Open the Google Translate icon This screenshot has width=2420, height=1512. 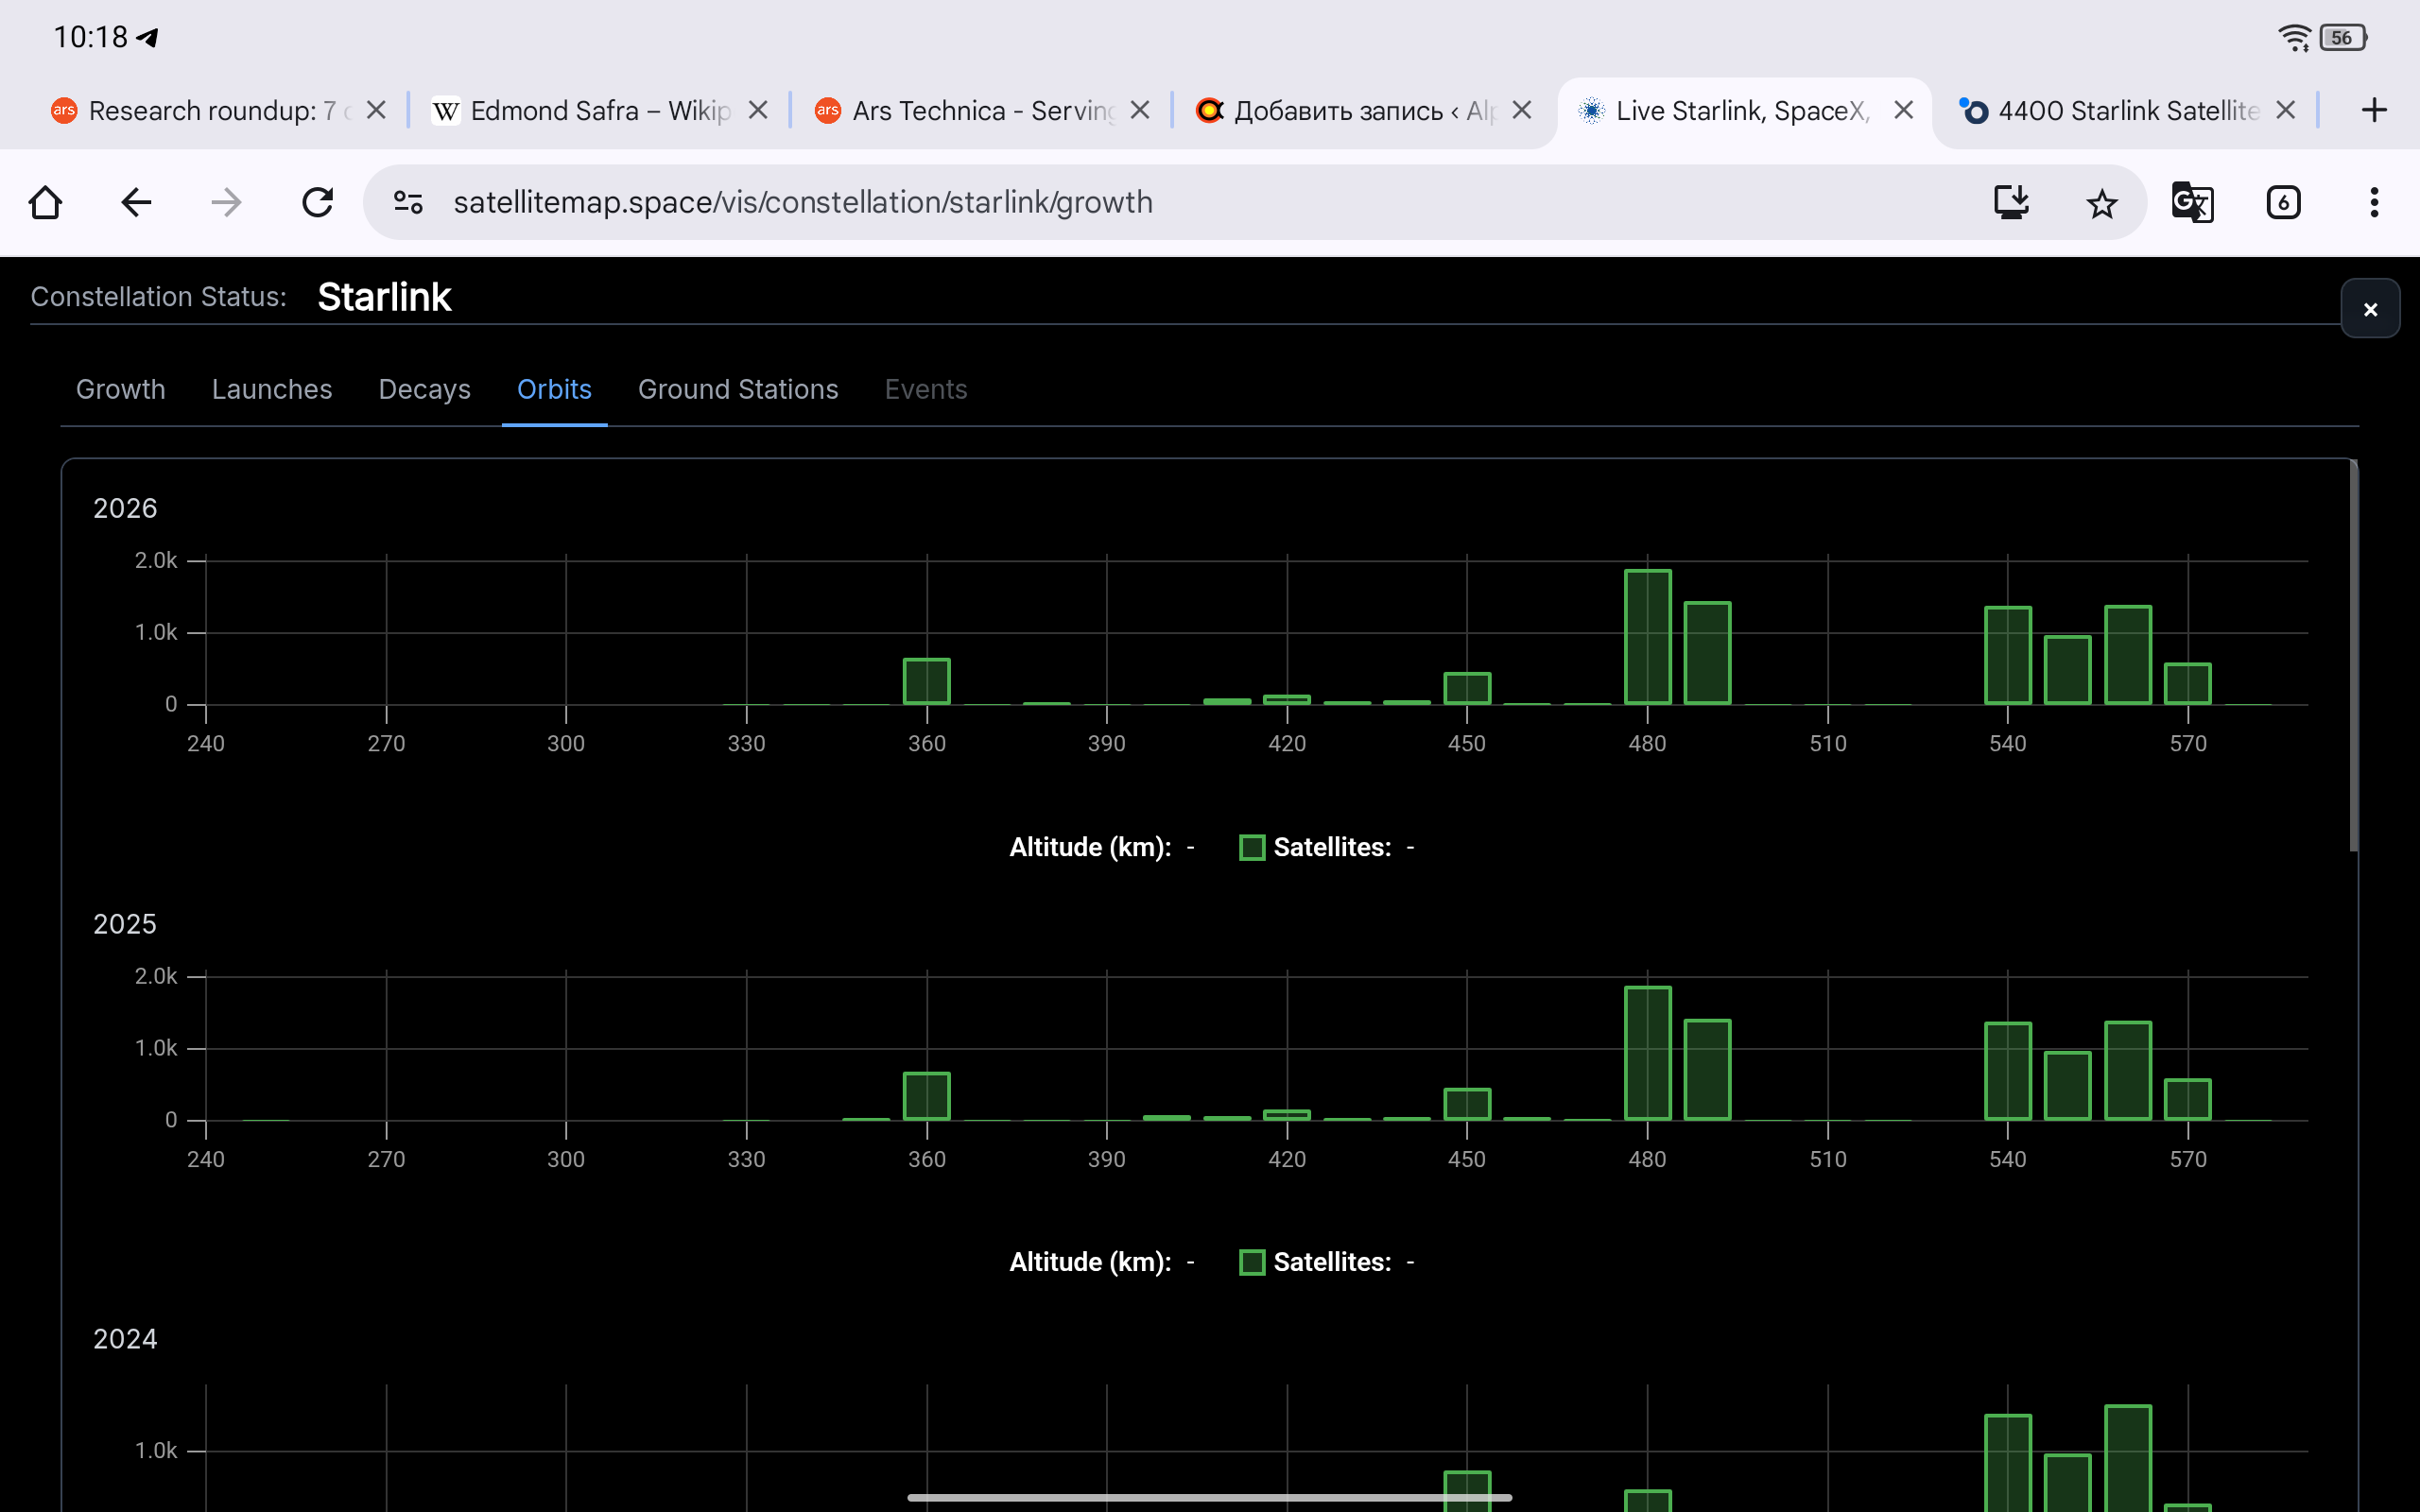(x=2192, y=203)
